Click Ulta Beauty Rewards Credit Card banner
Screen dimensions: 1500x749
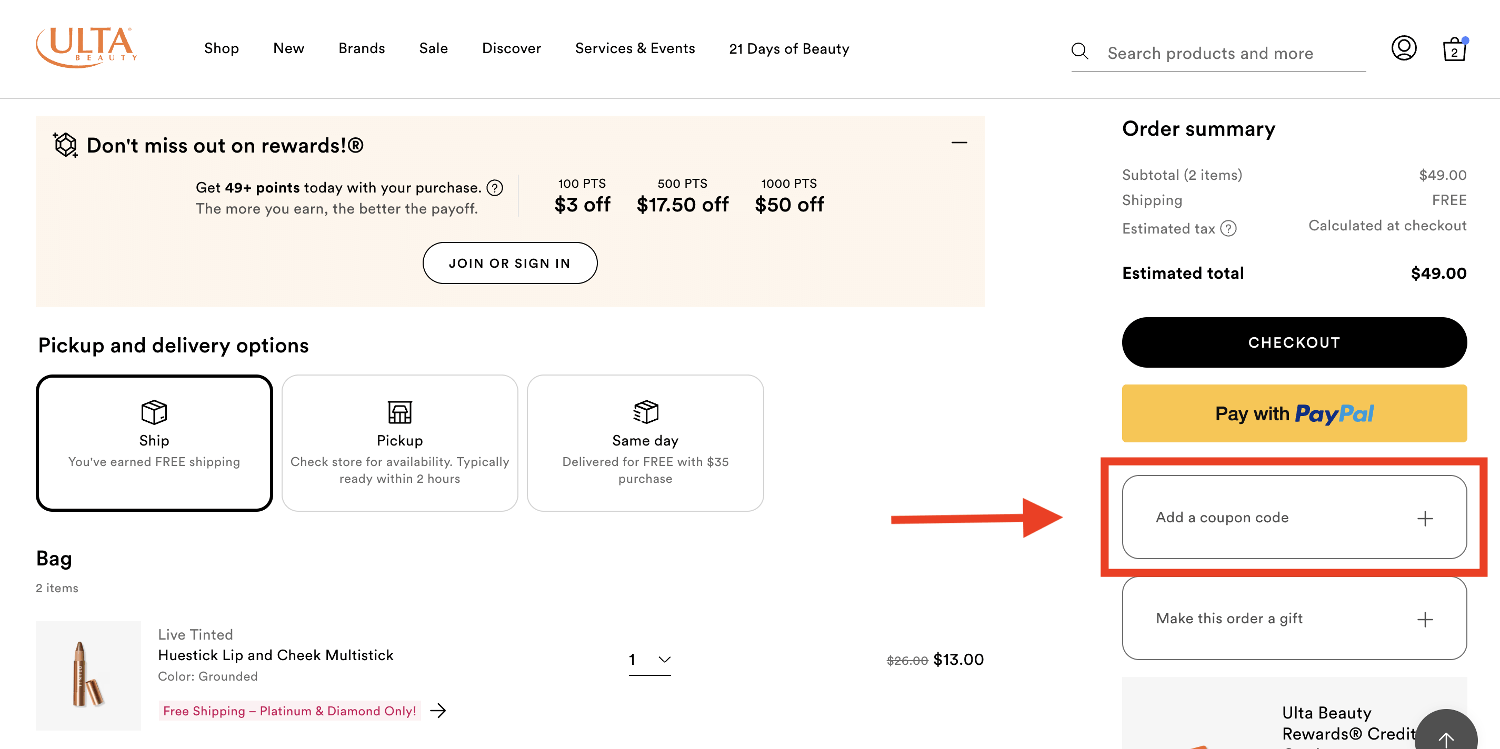coord(1294,713)
